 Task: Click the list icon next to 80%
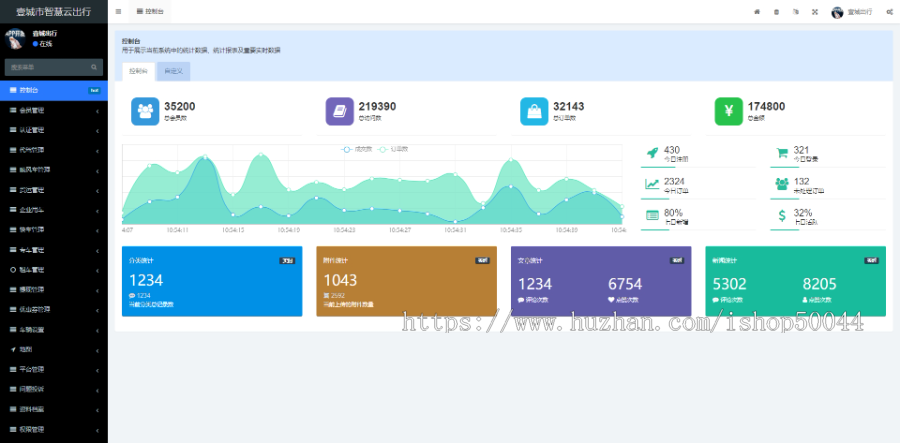[652, 215]
